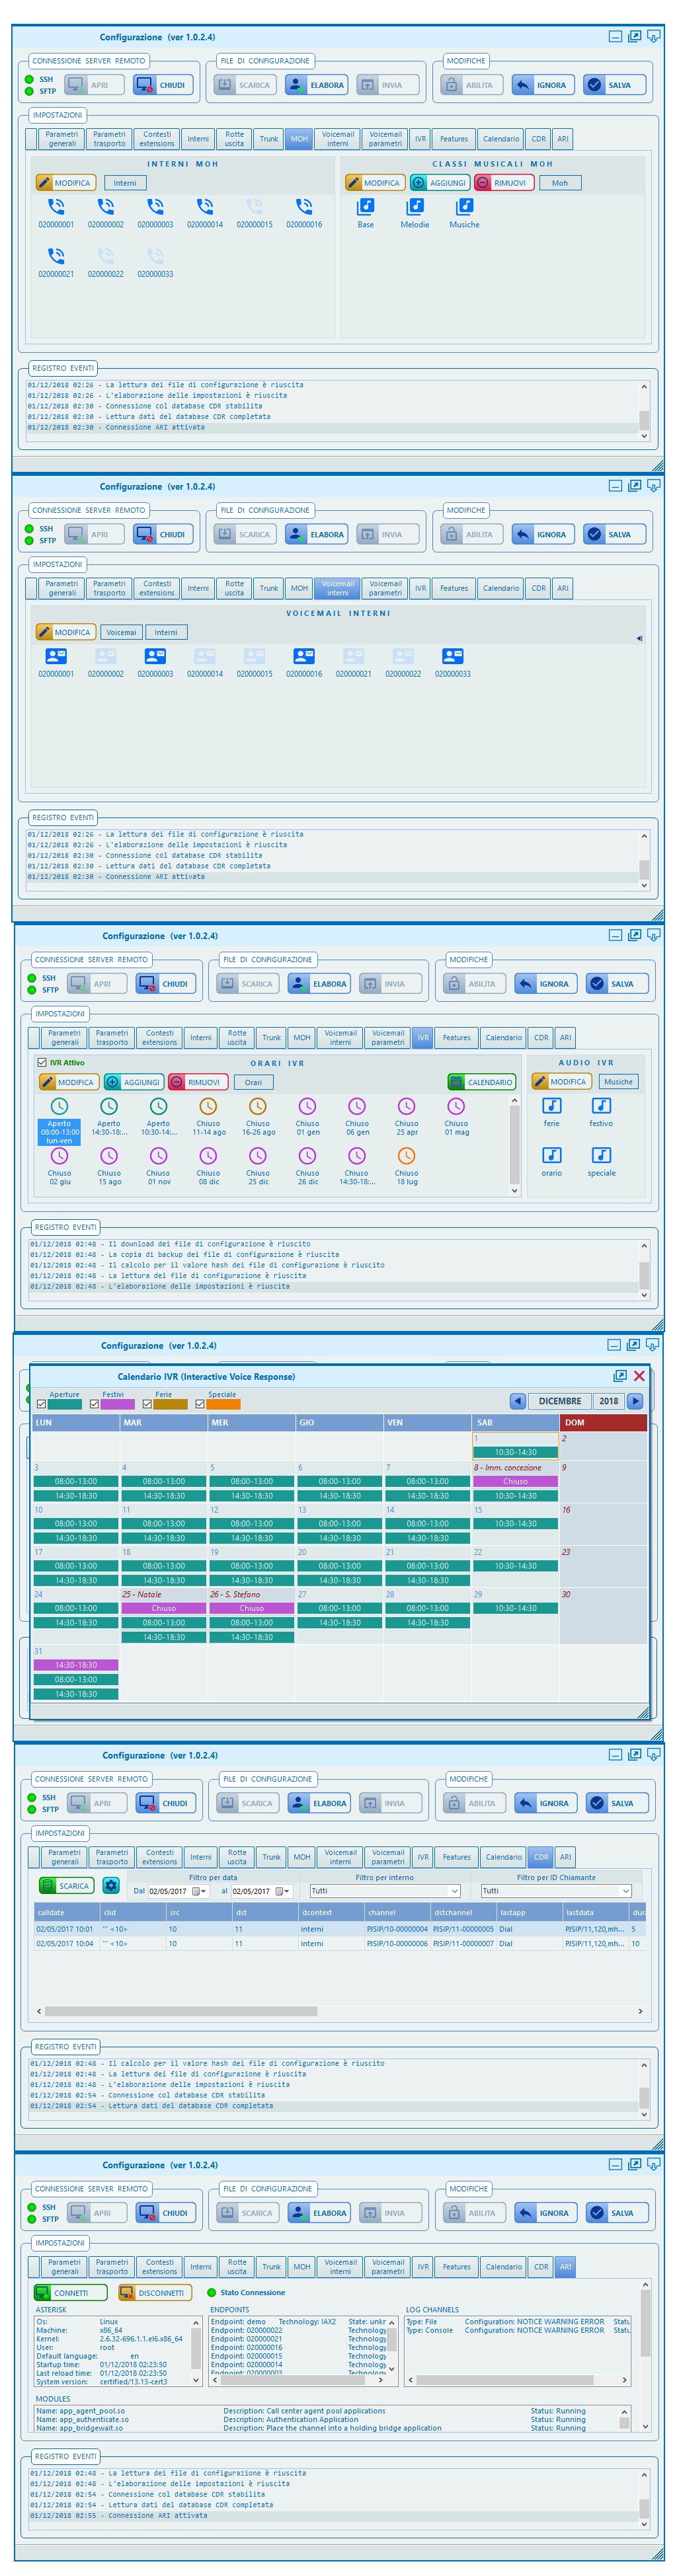Open the Dal date picker in CDR
The width and height of the screenshot is (677, 2576).
198,1891
